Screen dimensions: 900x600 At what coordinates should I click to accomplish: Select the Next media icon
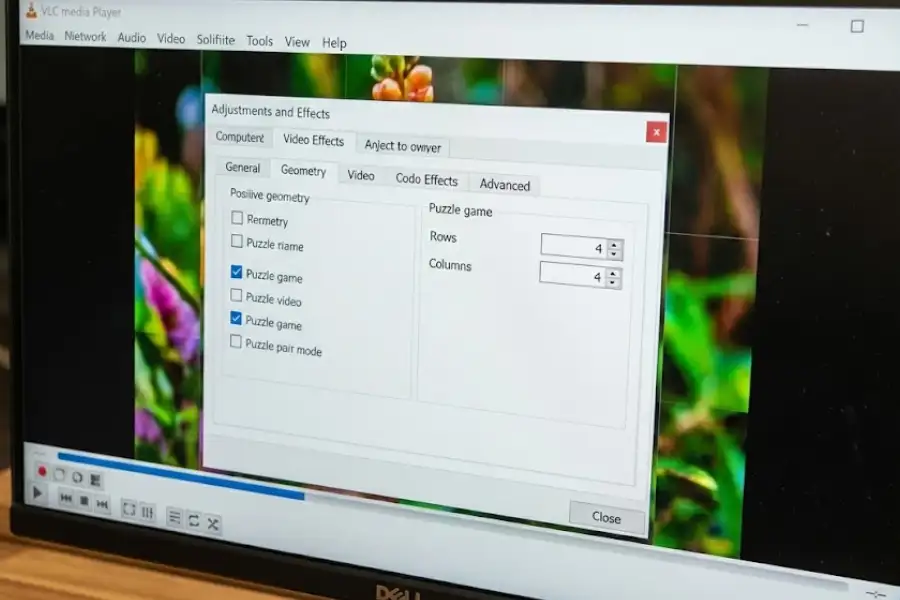point(103,503)
